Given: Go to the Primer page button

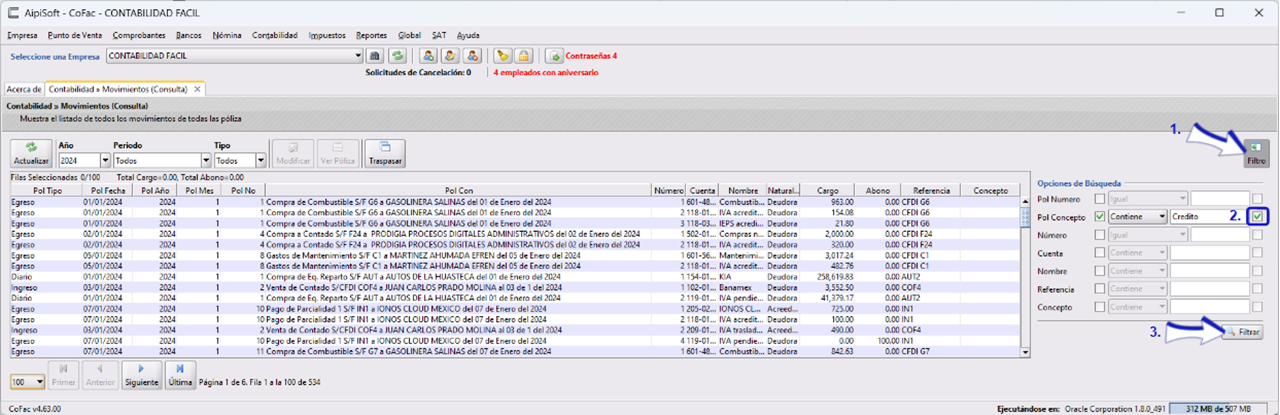Looking at the screenshot, I should [x=63, y=375].
